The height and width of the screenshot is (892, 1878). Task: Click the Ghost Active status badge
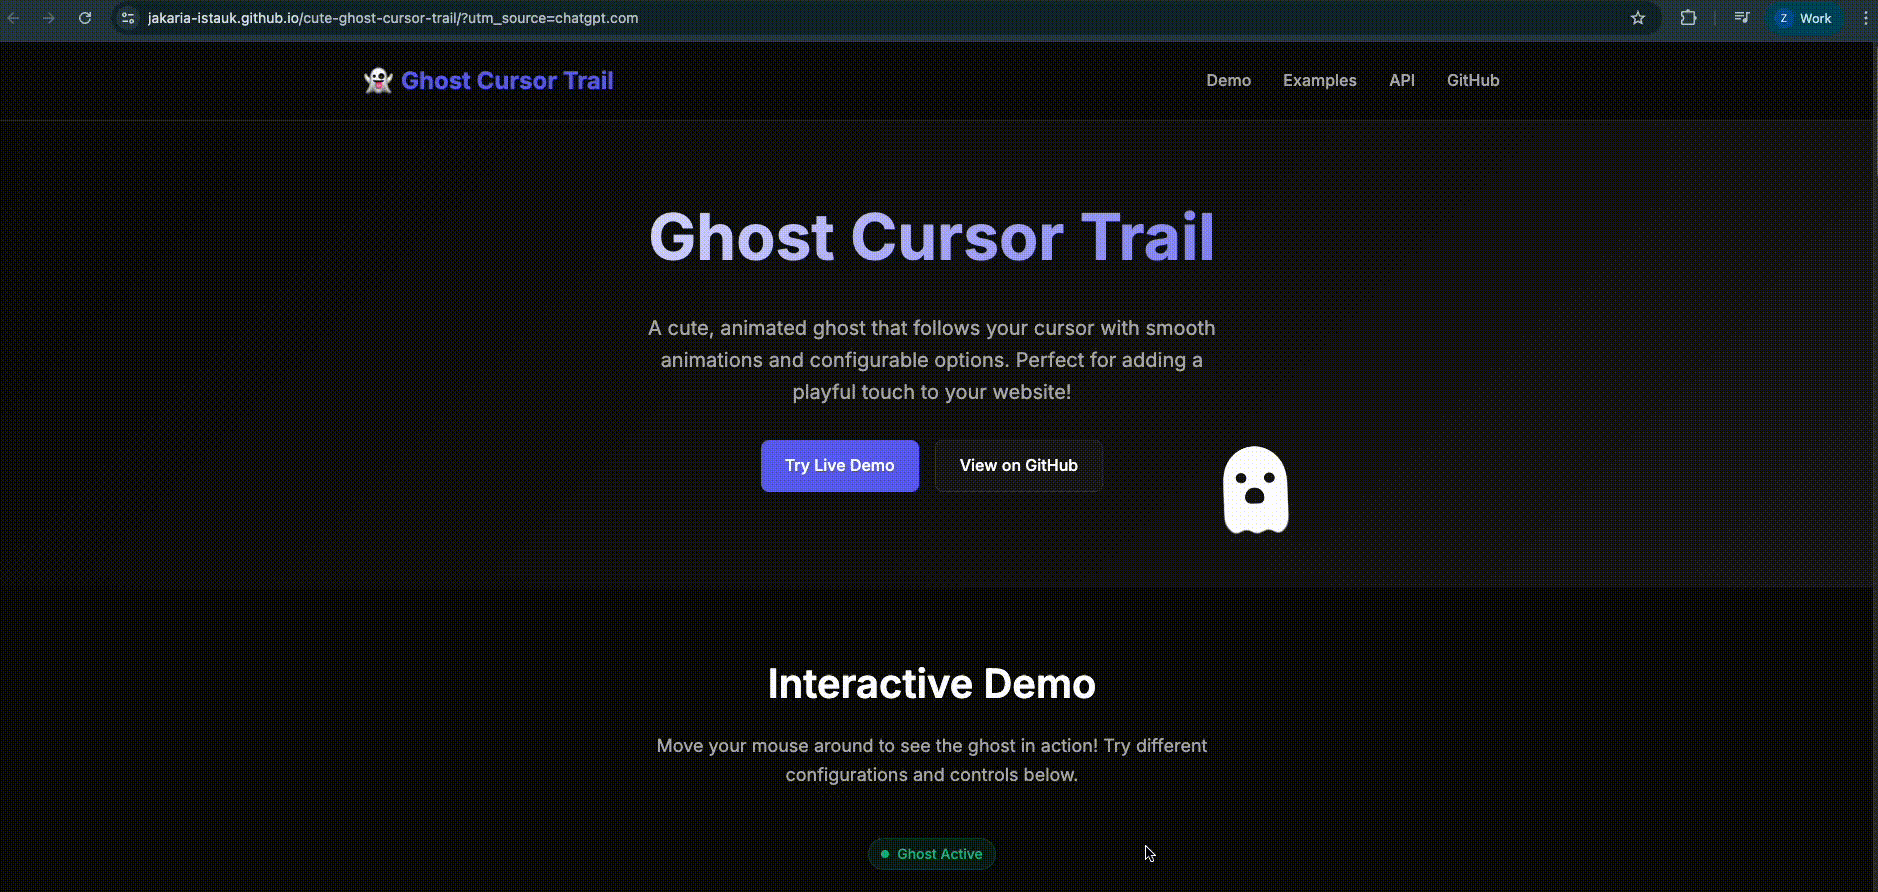click(932, 854)
